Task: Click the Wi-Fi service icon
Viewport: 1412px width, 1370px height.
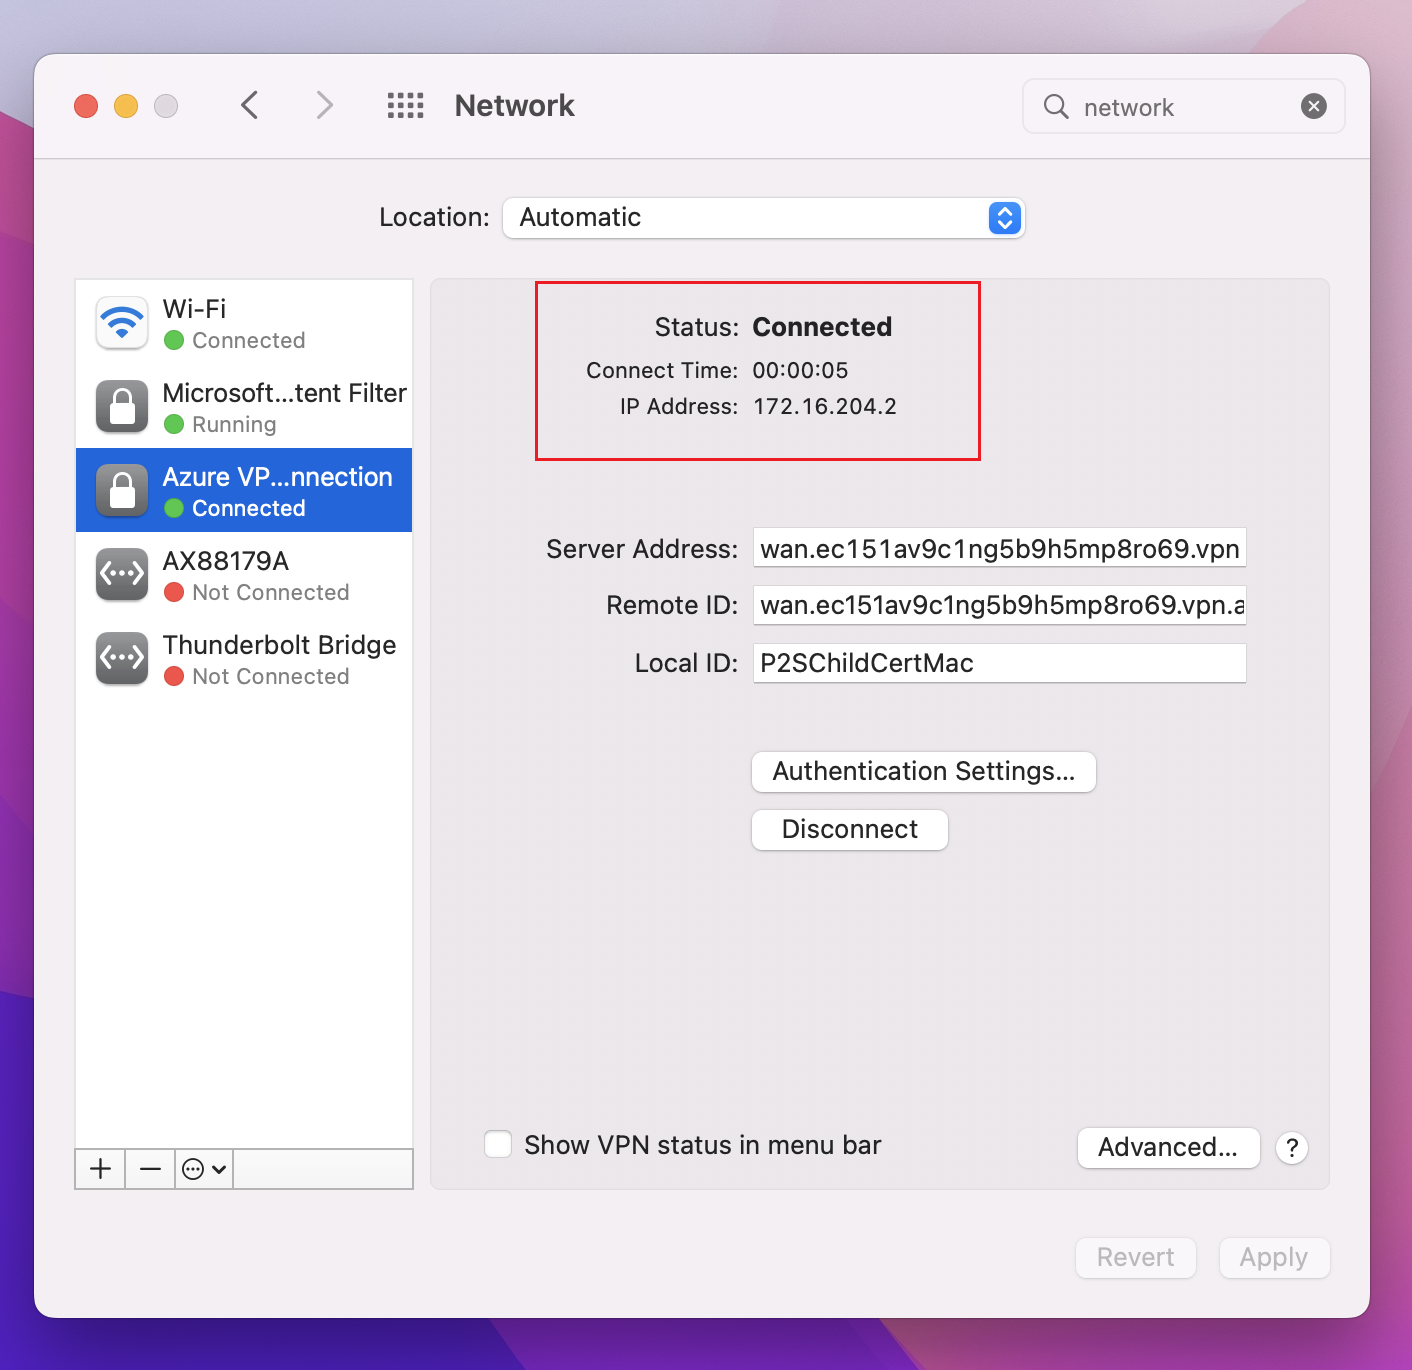Action: 122,323
